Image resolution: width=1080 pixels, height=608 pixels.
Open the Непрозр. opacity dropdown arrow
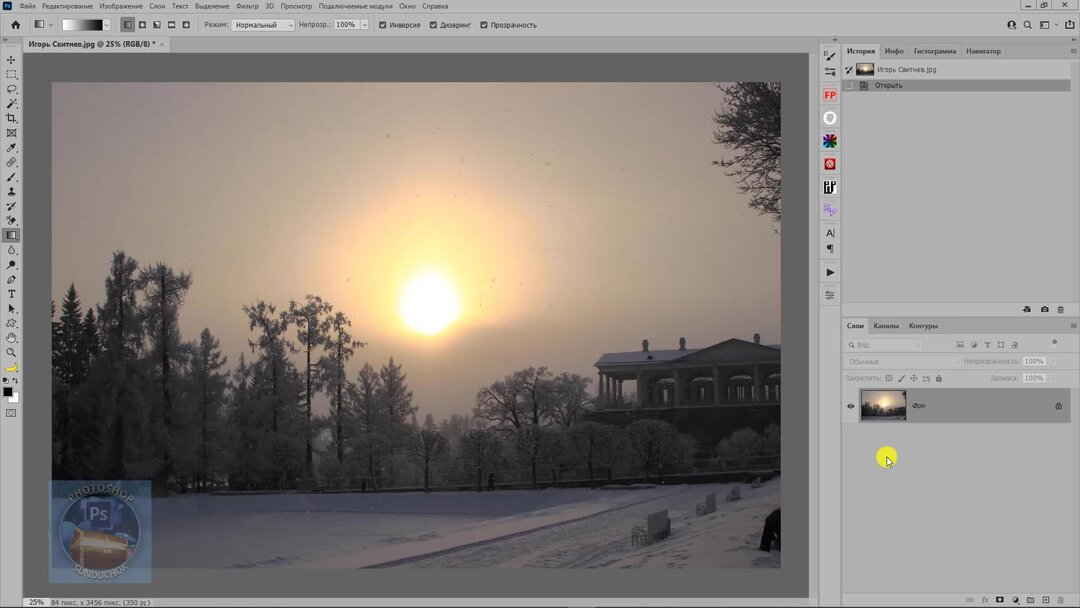click(364, 25)
